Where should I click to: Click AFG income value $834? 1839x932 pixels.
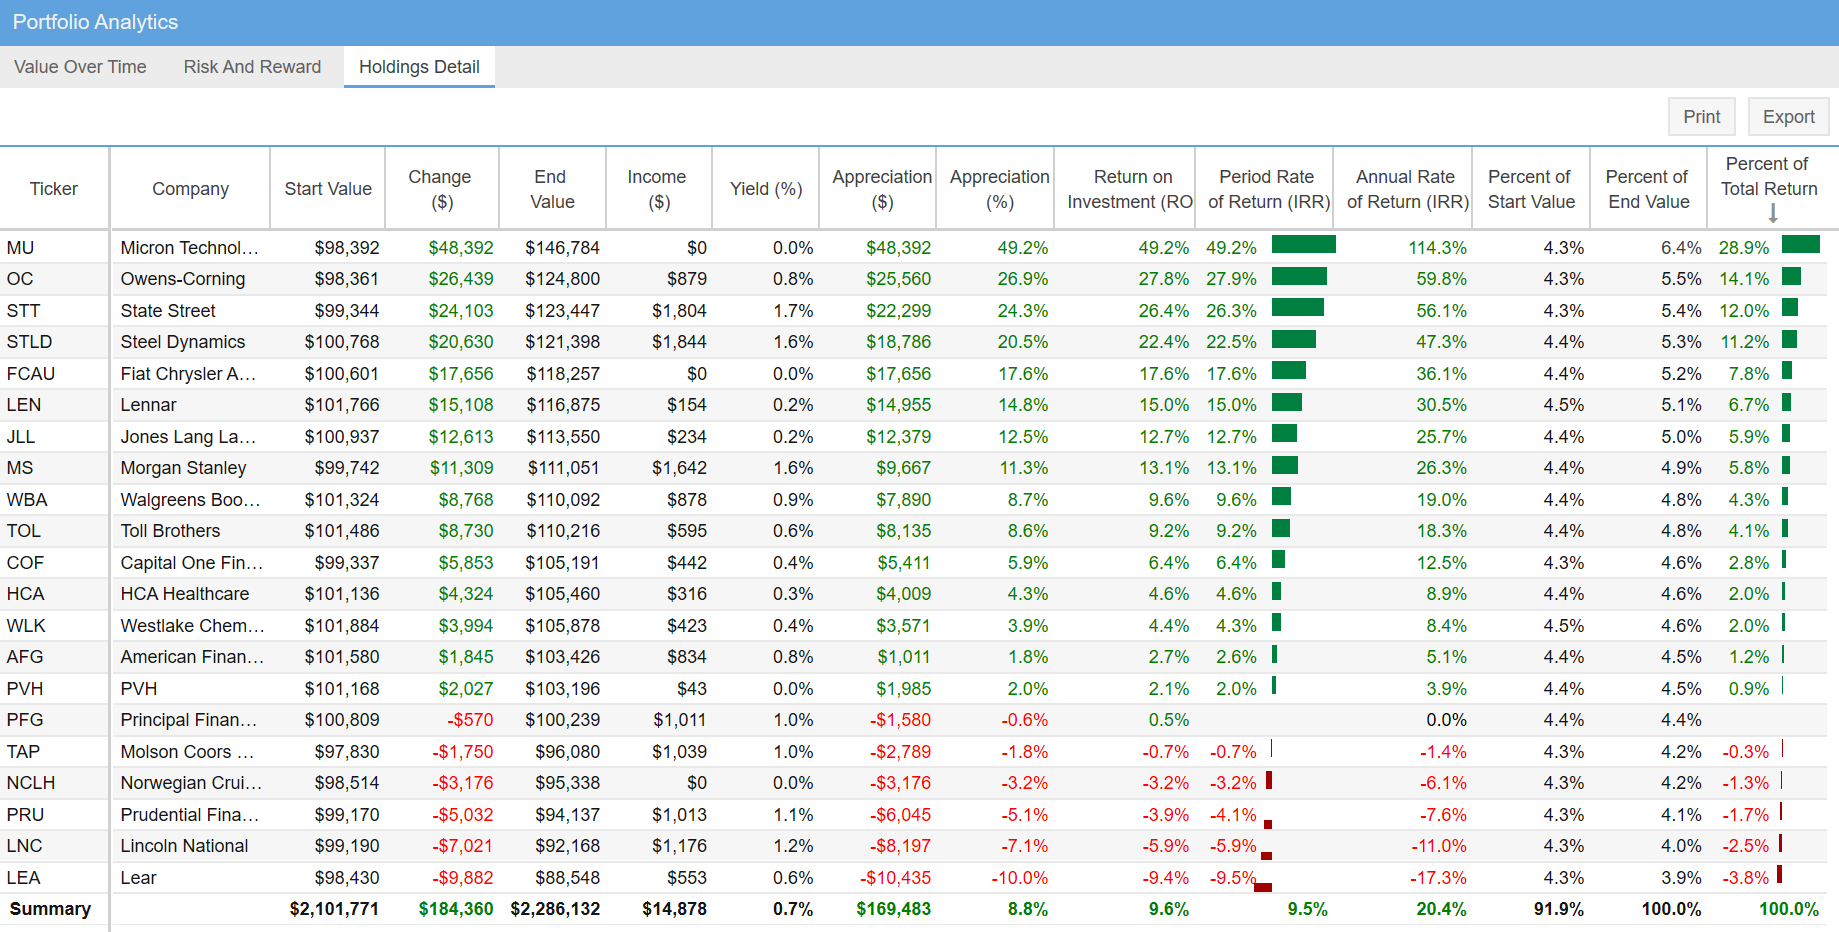coord(687,657)
